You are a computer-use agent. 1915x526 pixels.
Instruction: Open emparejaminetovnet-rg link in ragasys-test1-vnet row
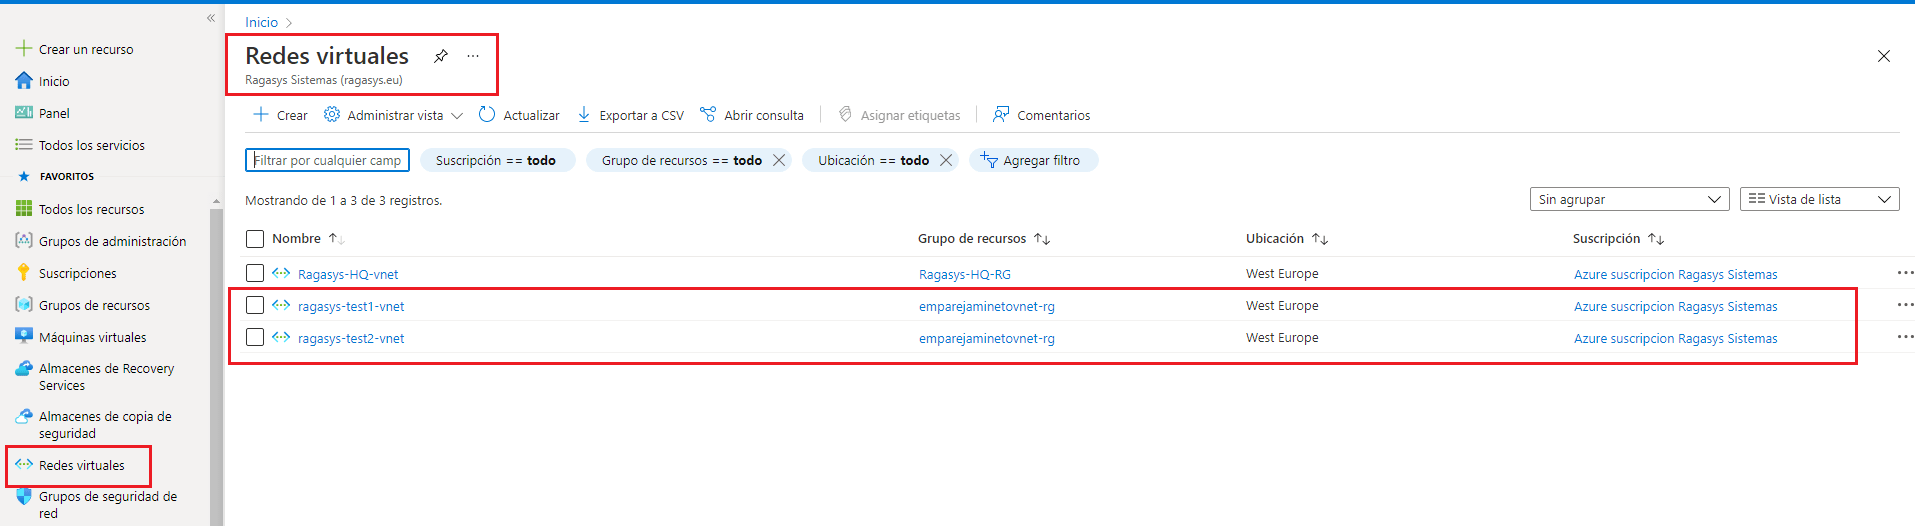tap(987, 306)
